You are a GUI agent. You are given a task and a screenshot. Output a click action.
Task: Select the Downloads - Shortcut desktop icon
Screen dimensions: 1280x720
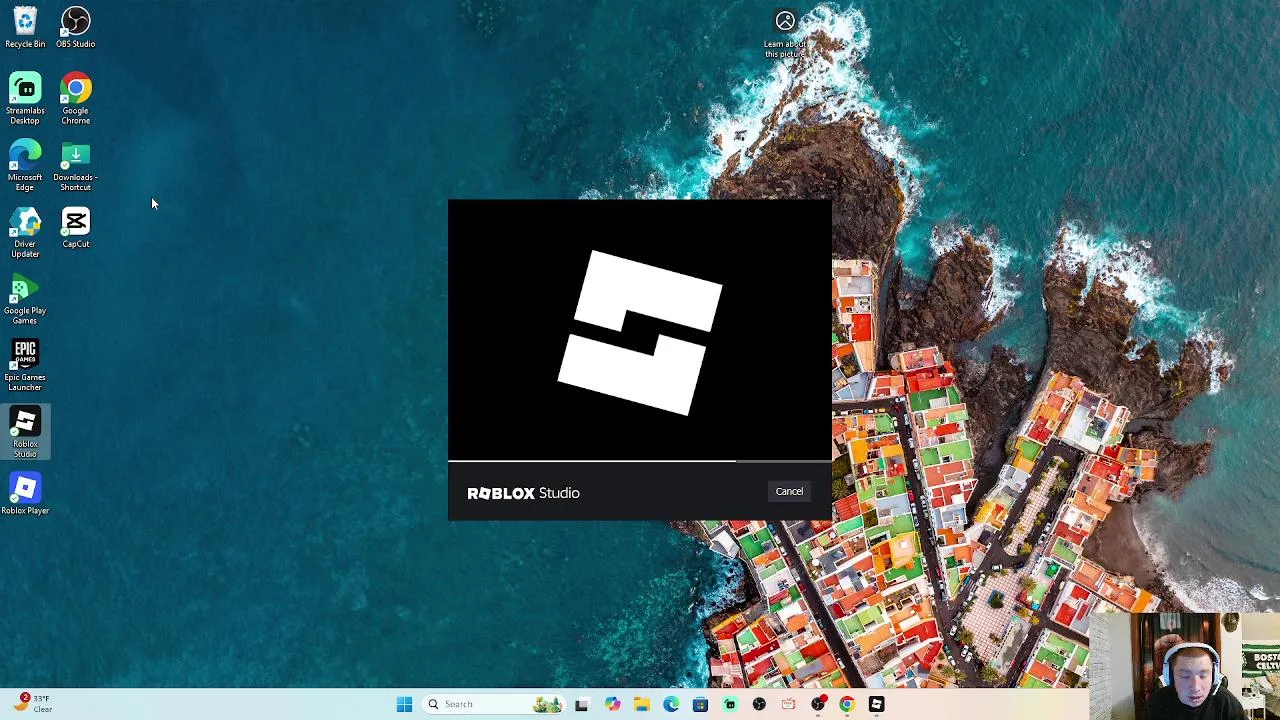(76, 166)
